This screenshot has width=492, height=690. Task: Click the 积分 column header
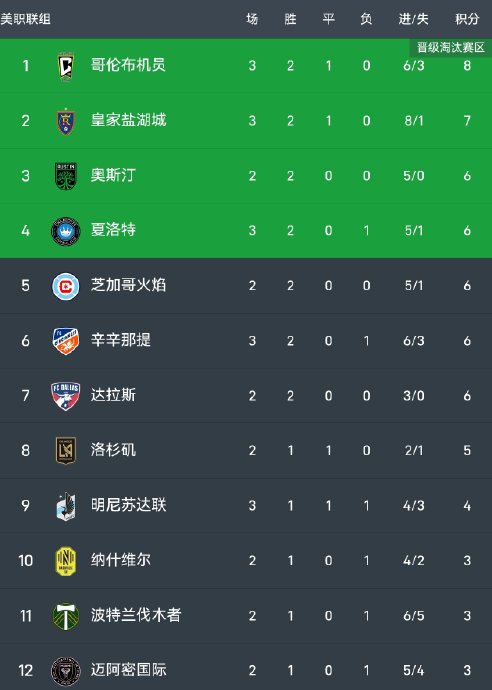[x=467, y=19]
